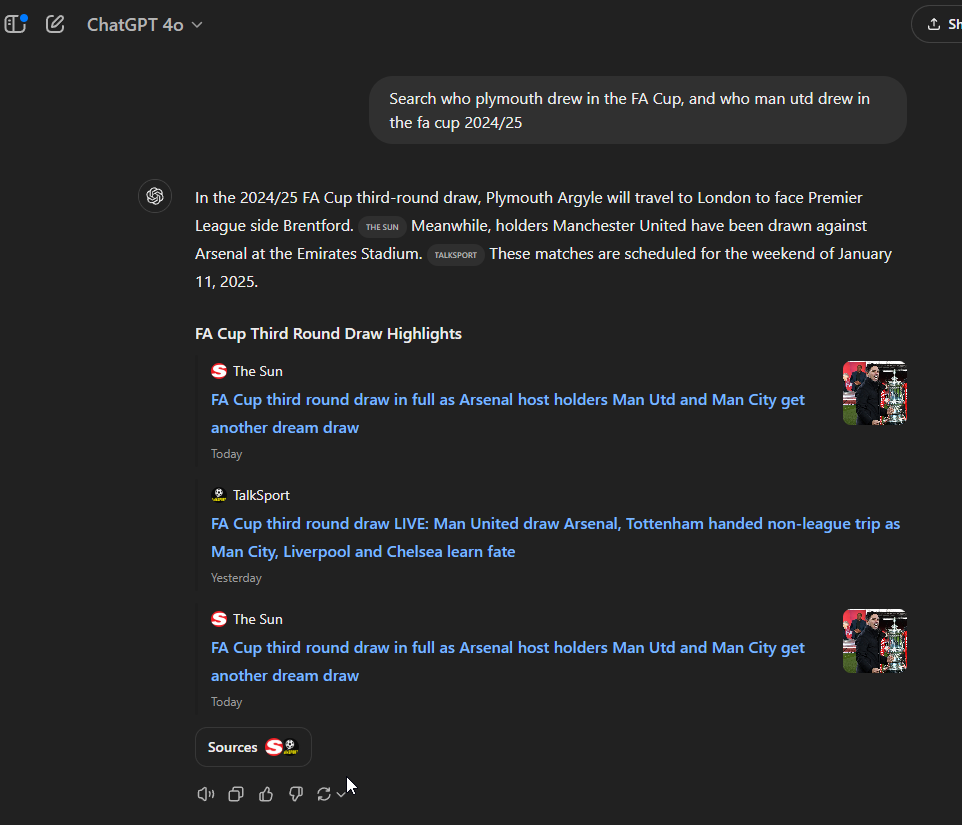
Task: Click the THE SUN inline citation badge
Action: (x=382, y=227)
